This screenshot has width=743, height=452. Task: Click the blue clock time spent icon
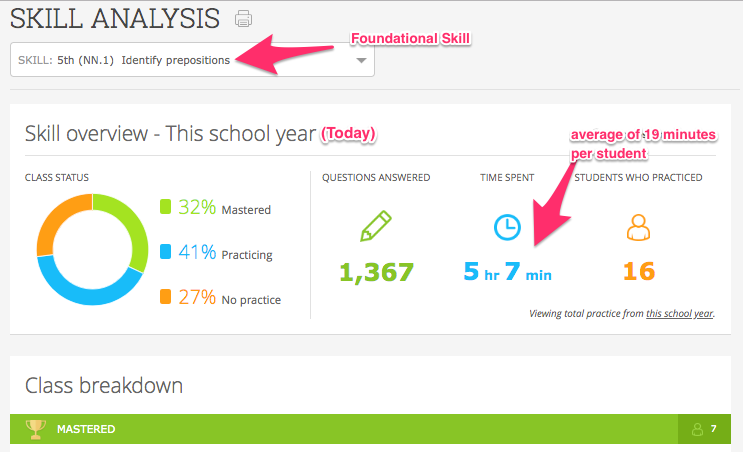[508, 228]
